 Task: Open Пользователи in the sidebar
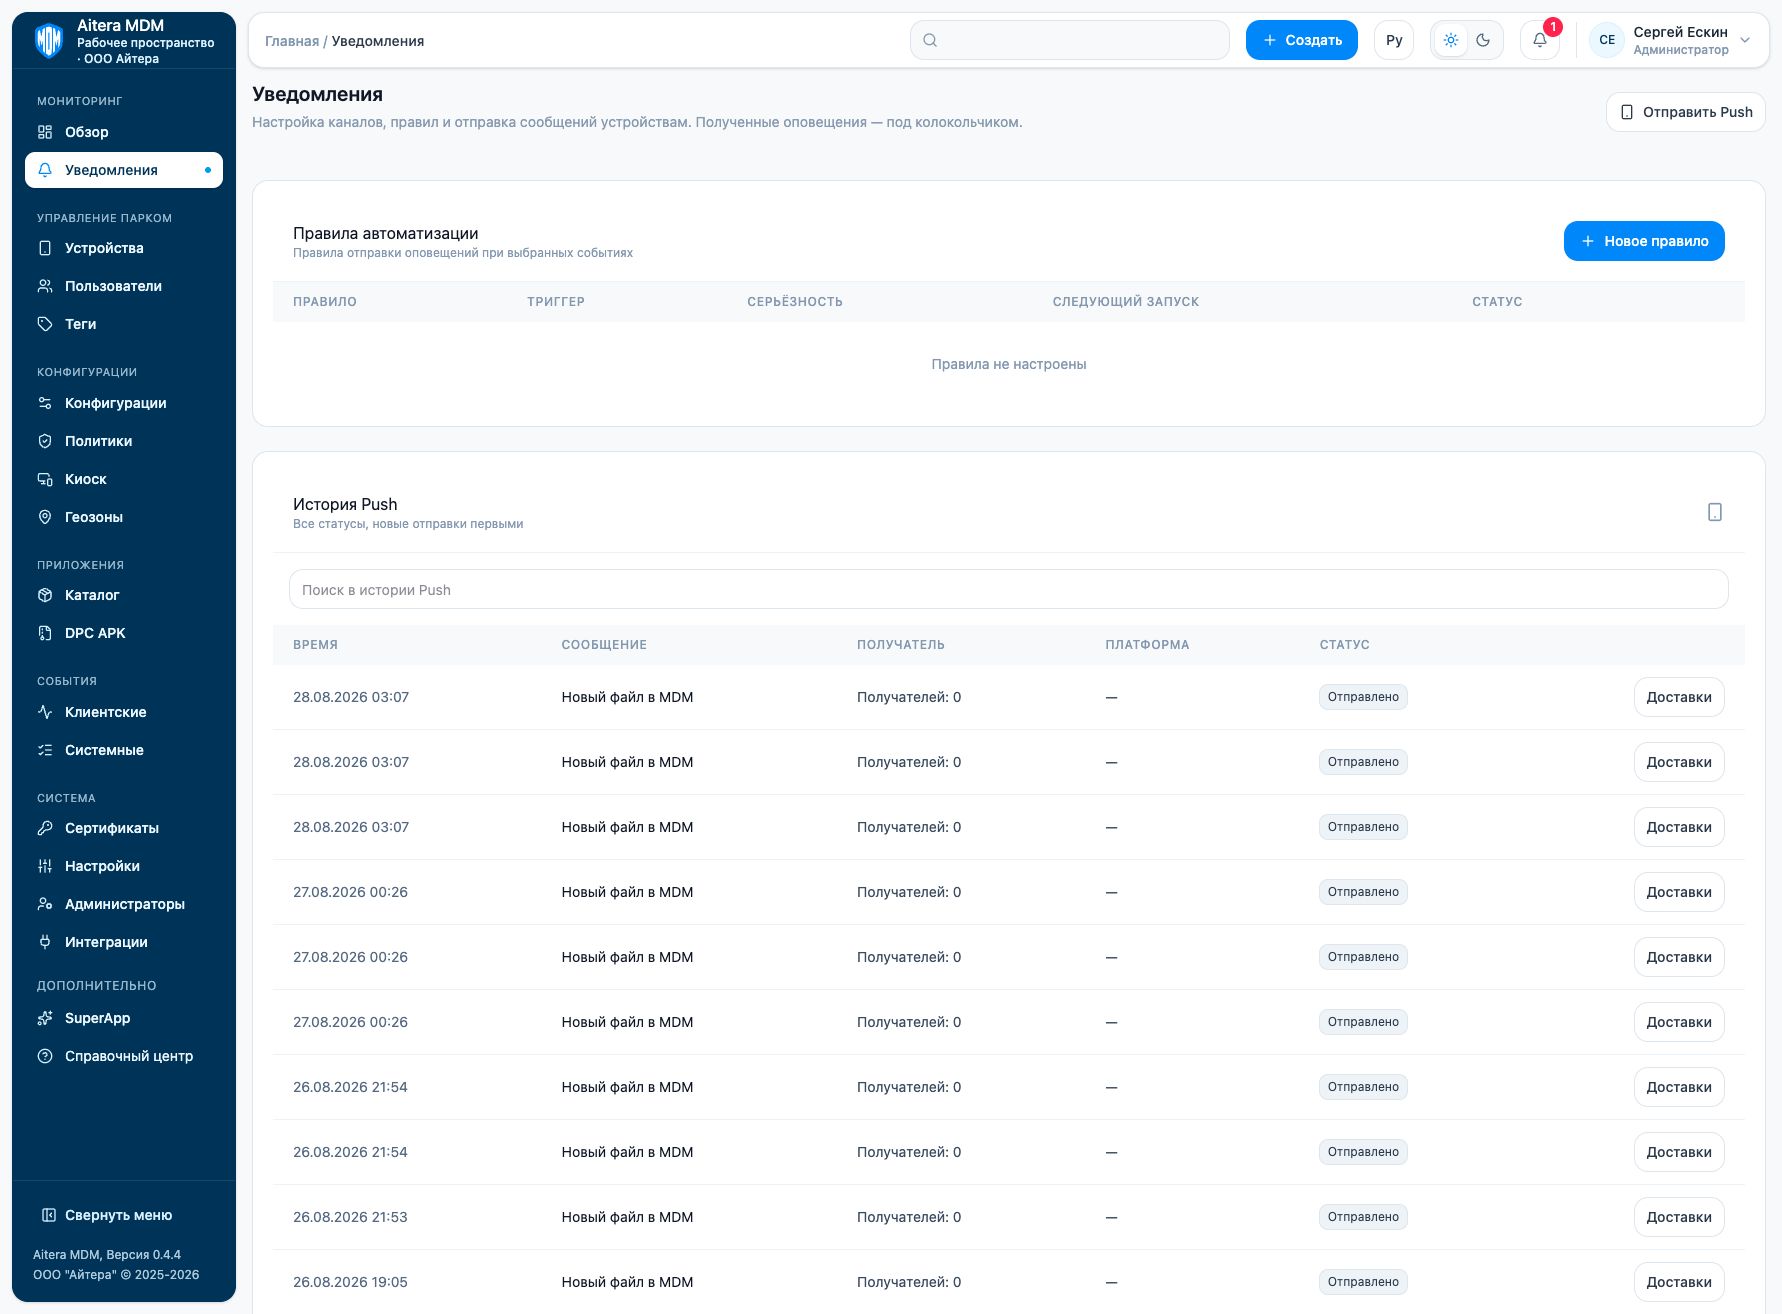[x=124, y=286]
